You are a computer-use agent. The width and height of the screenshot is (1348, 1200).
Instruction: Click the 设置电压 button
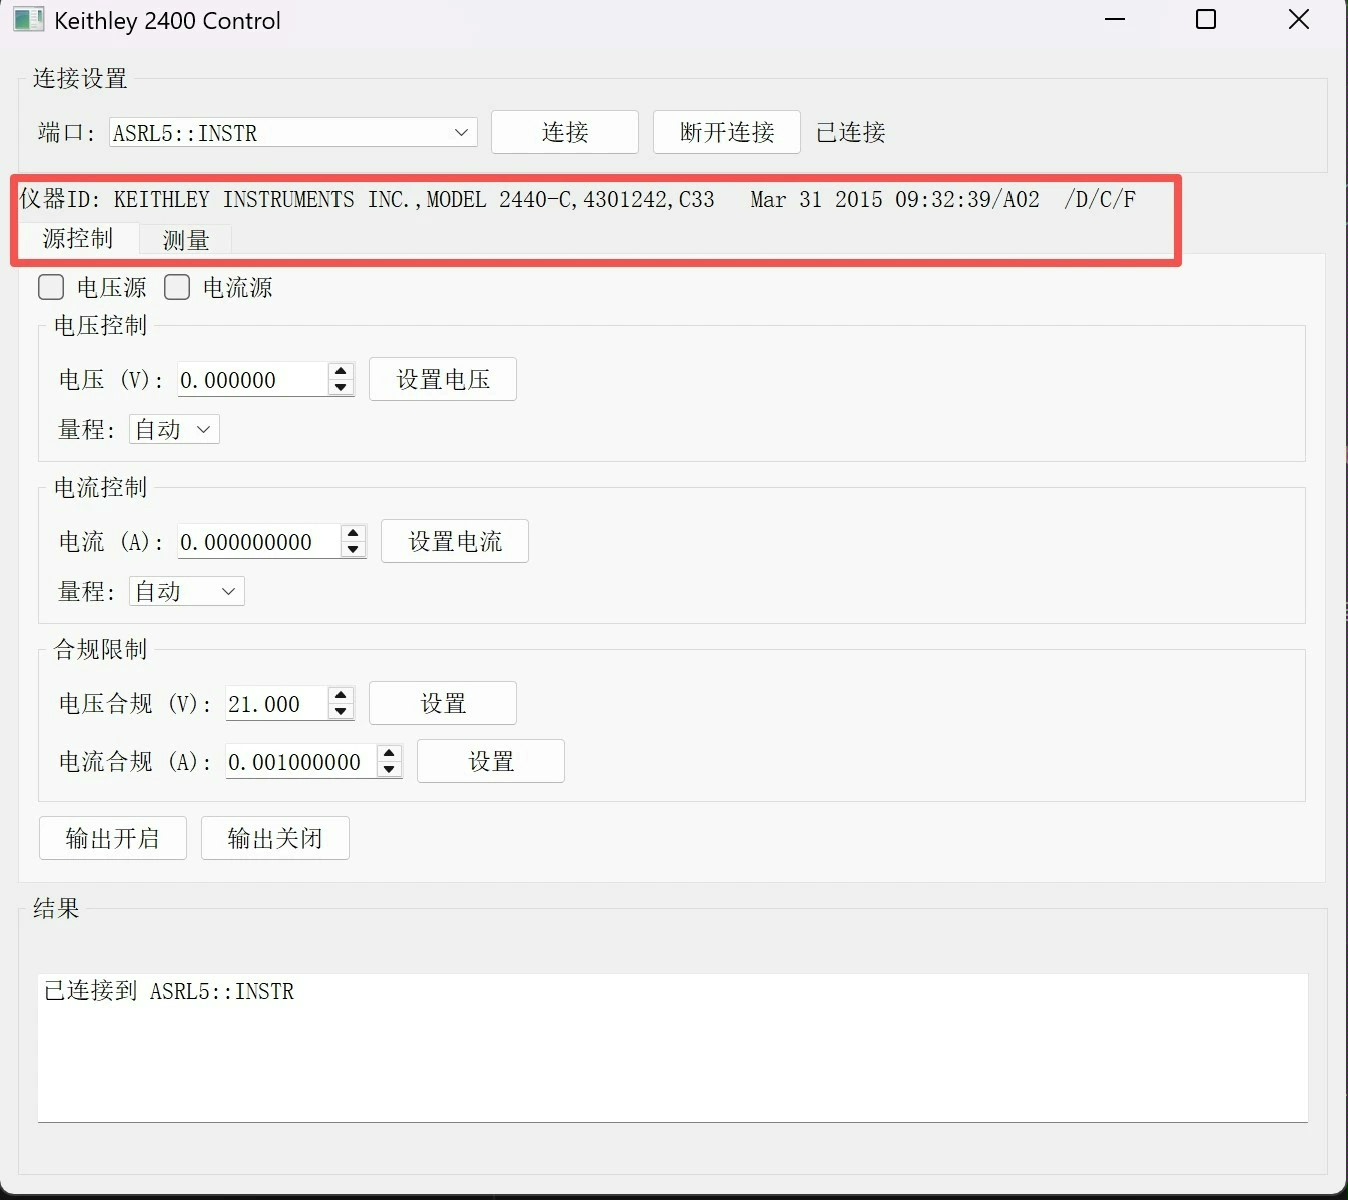(443, 380)
